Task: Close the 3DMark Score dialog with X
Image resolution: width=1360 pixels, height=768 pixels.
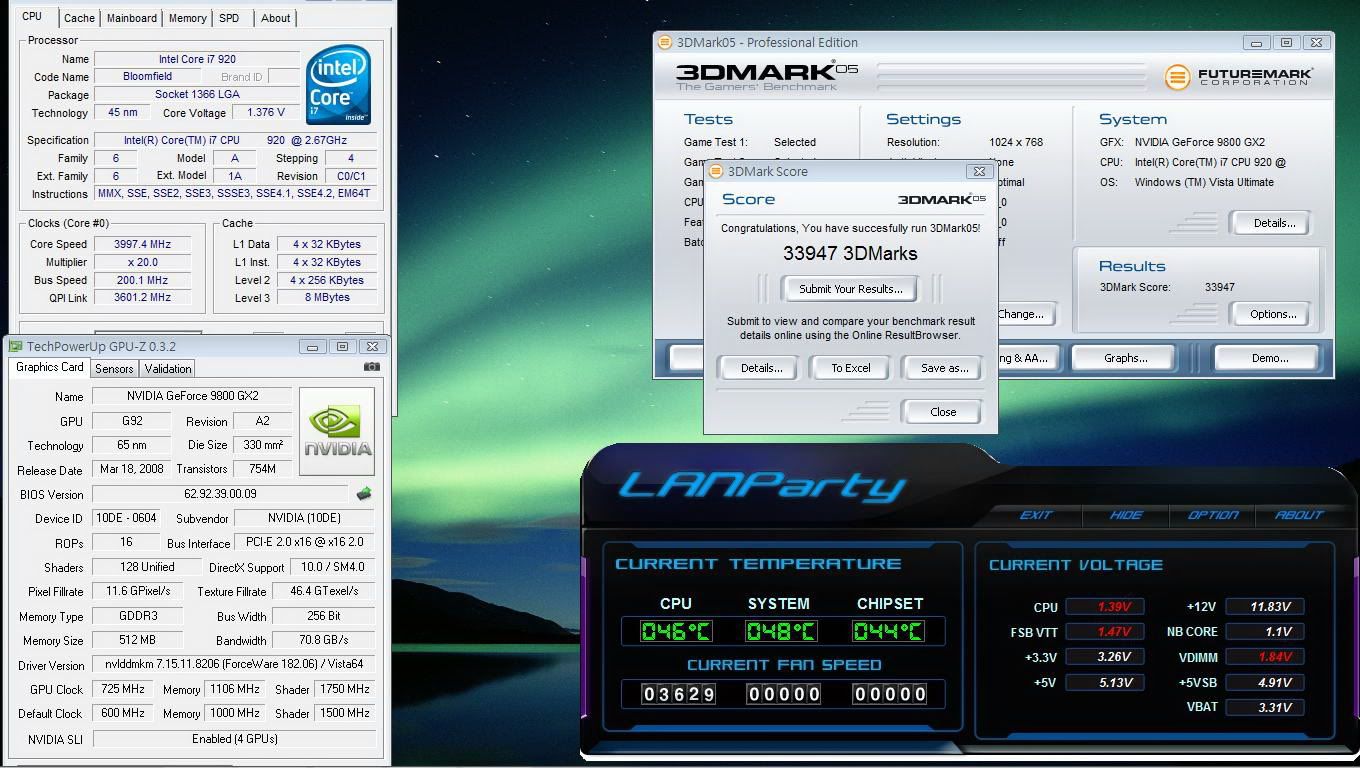Action: pyautogui.click(x=980, y=171)
